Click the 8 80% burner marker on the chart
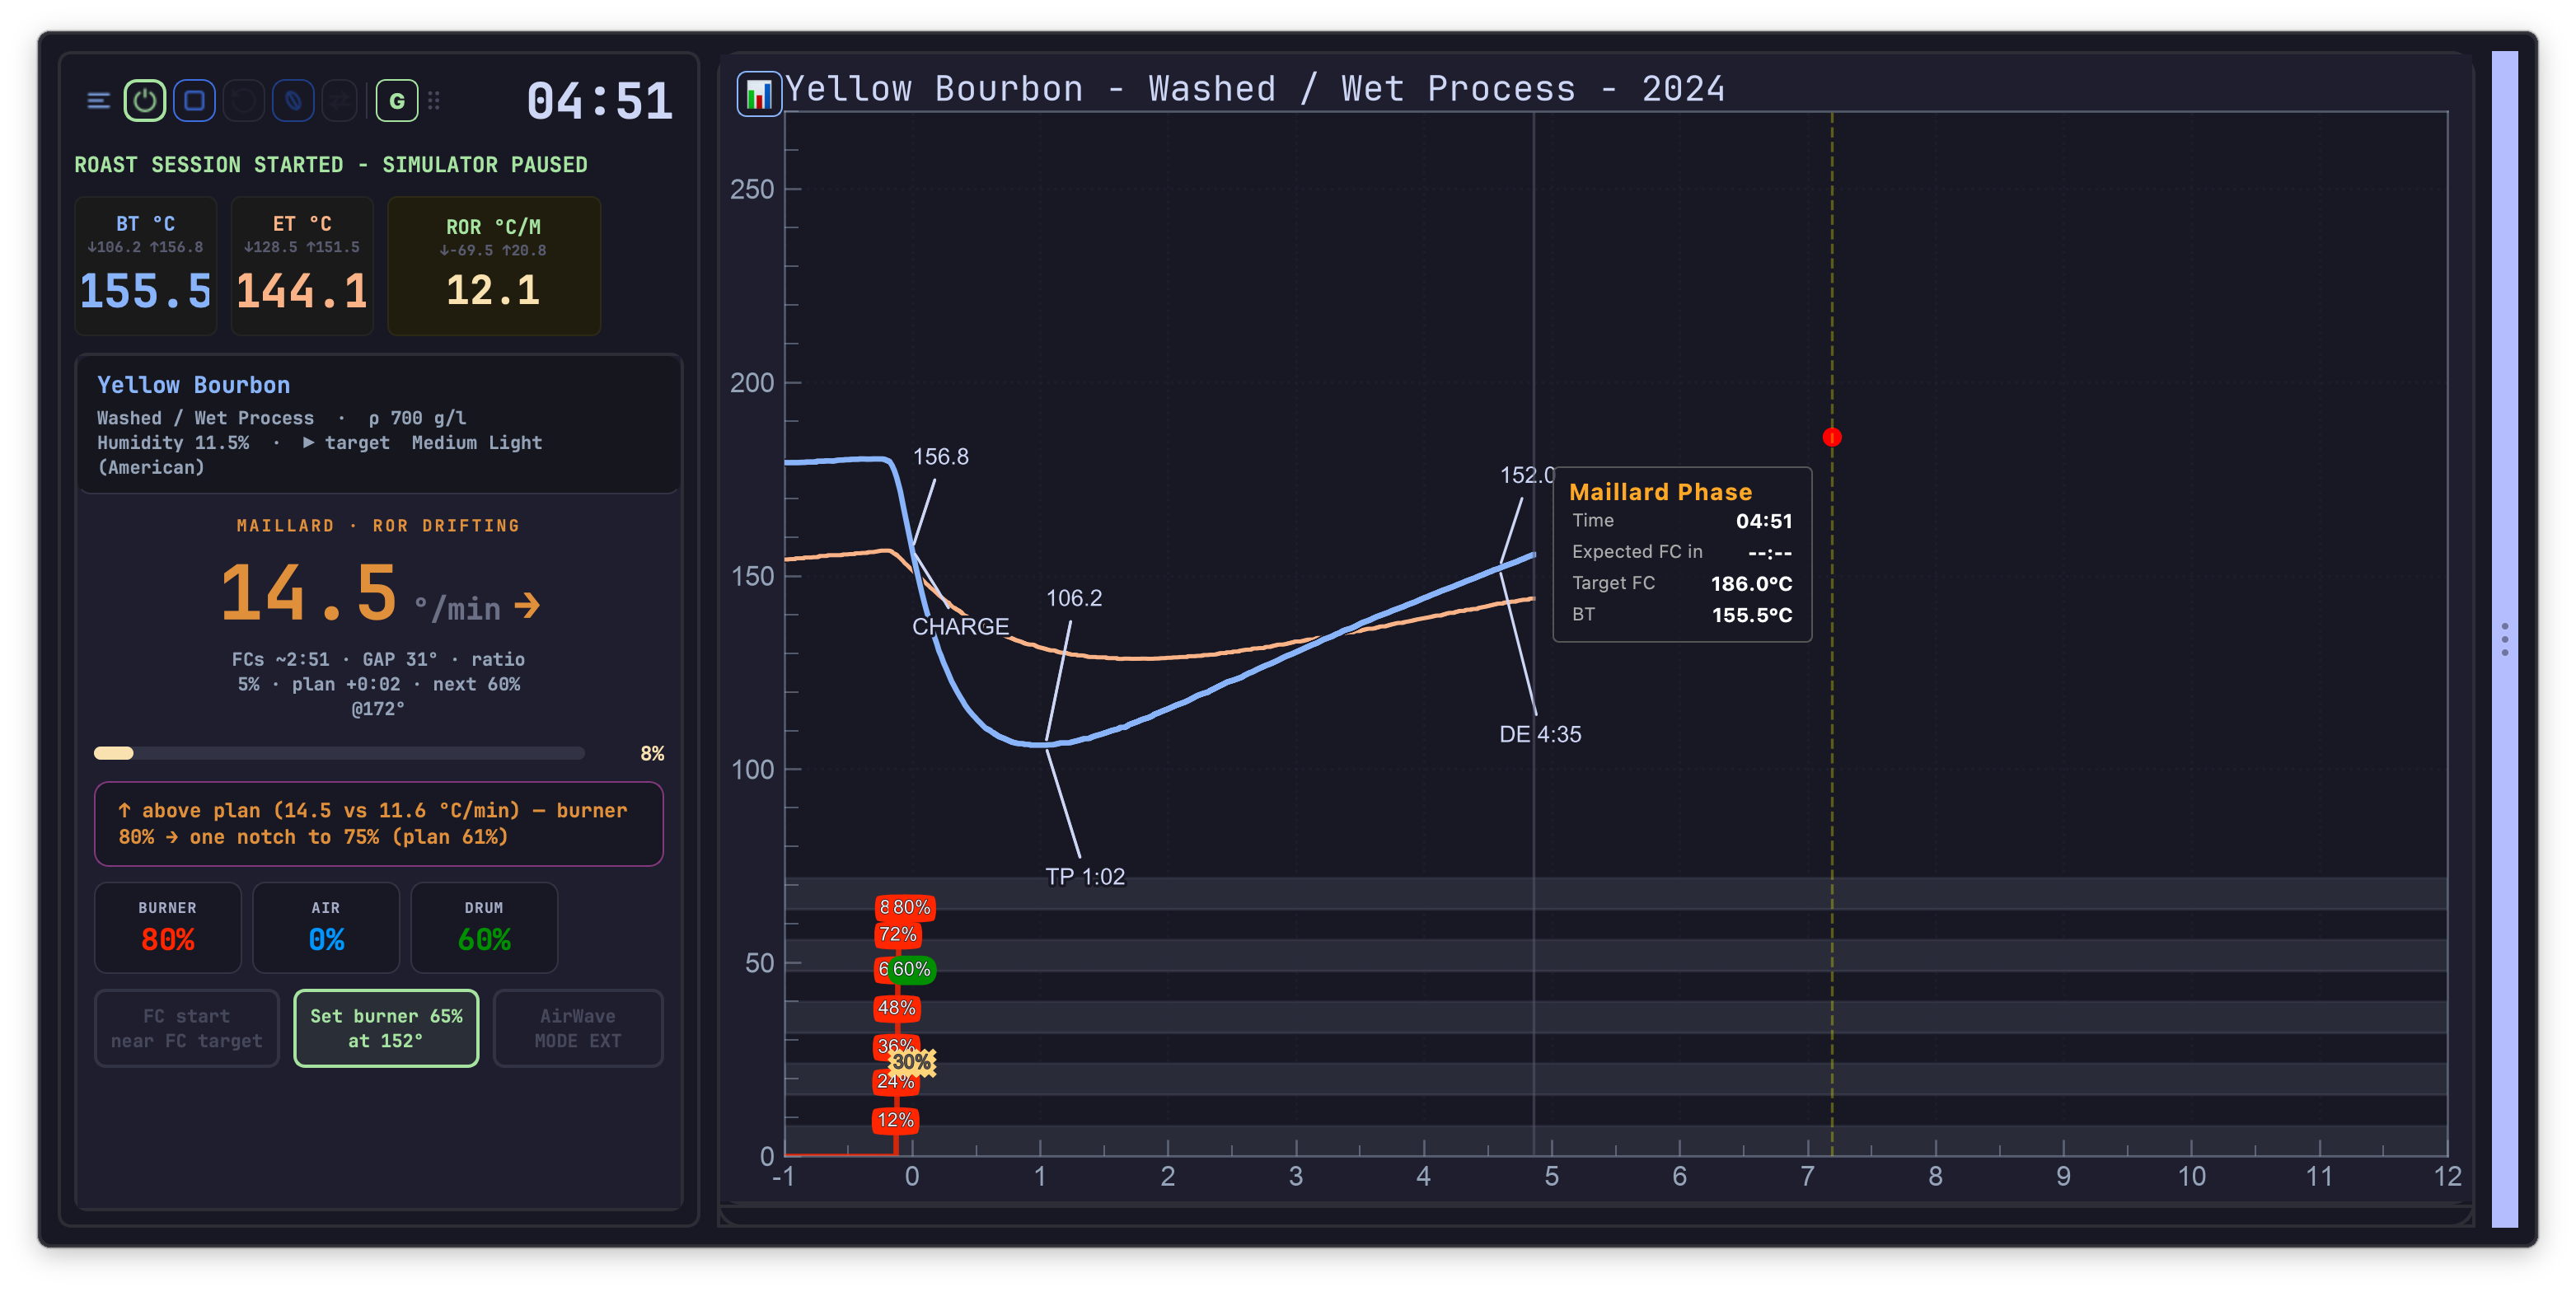Image resolution: width=2576 pixels, height=1292 pixels. [x=905, y=907]
